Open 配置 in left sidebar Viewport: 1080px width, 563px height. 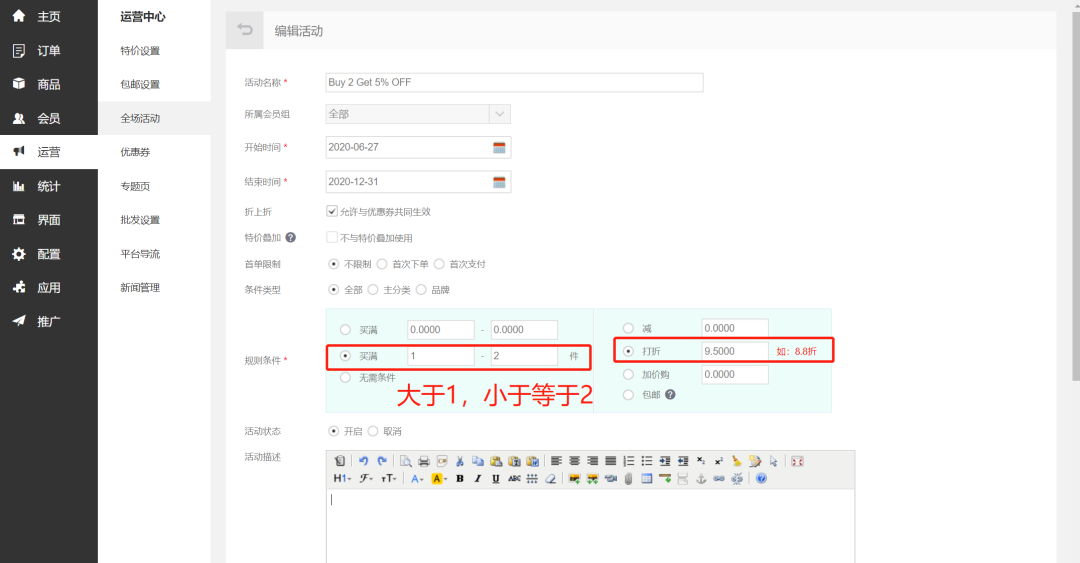tap(48, 254)
